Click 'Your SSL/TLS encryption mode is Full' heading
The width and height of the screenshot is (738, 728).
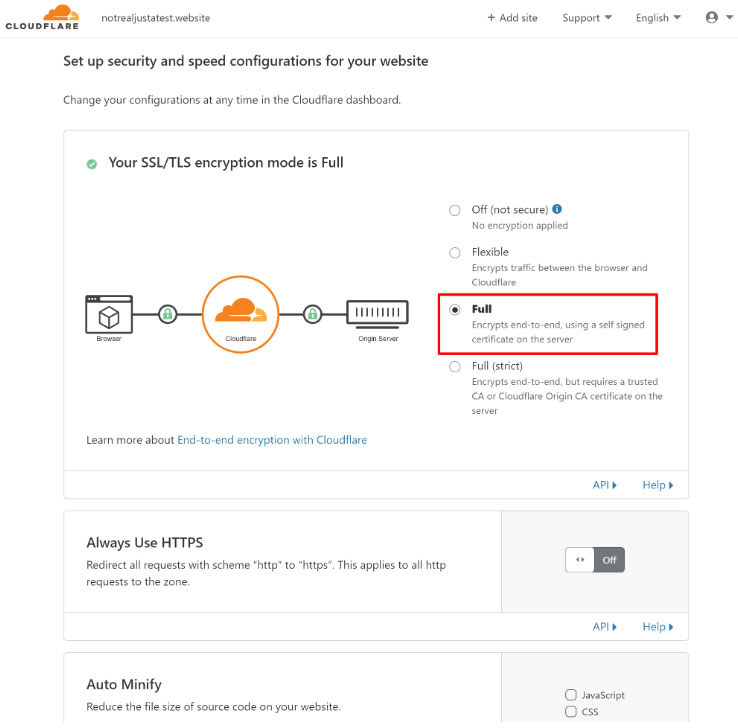pos(226,162)
